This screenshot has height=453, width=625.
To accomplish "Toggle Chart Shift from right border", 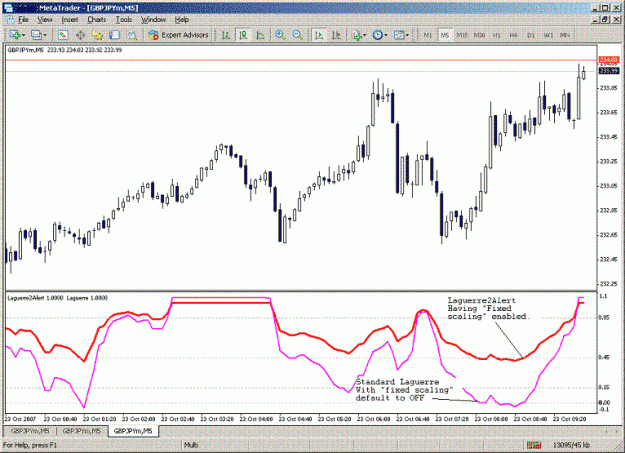I will pyautogui.click(x=336, y=35).
